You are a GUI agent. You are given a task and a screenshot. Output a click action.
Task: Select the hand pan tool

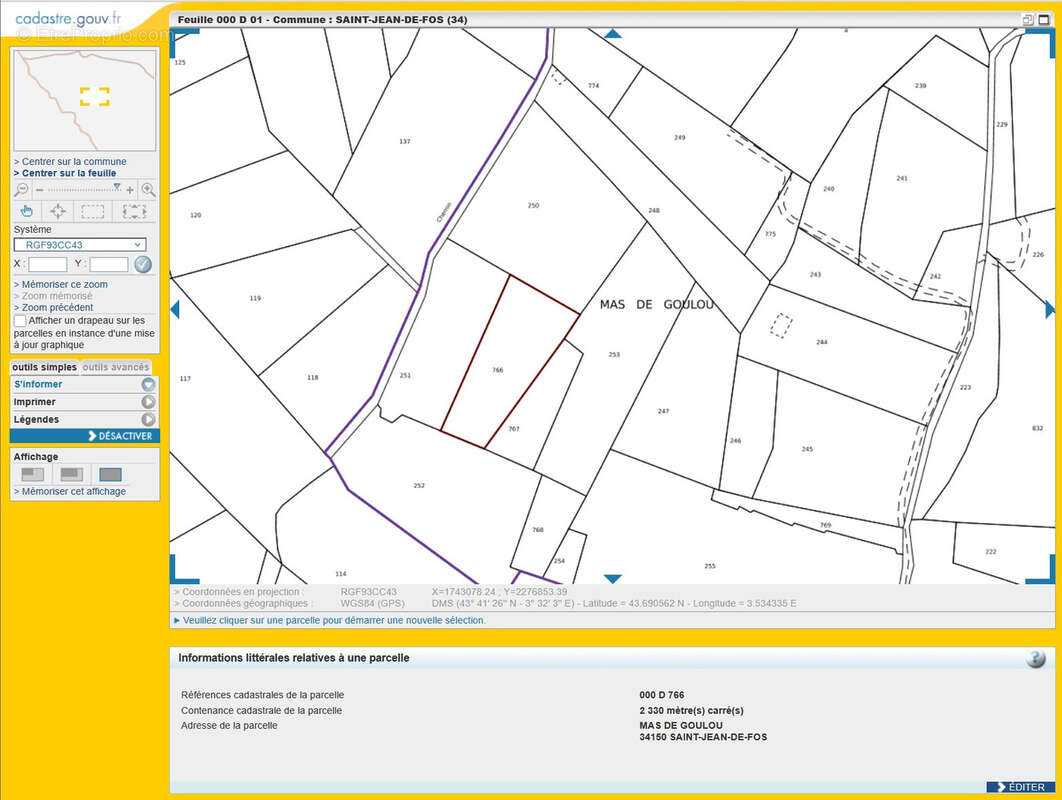pyautogui.click(x=27, y=211)
